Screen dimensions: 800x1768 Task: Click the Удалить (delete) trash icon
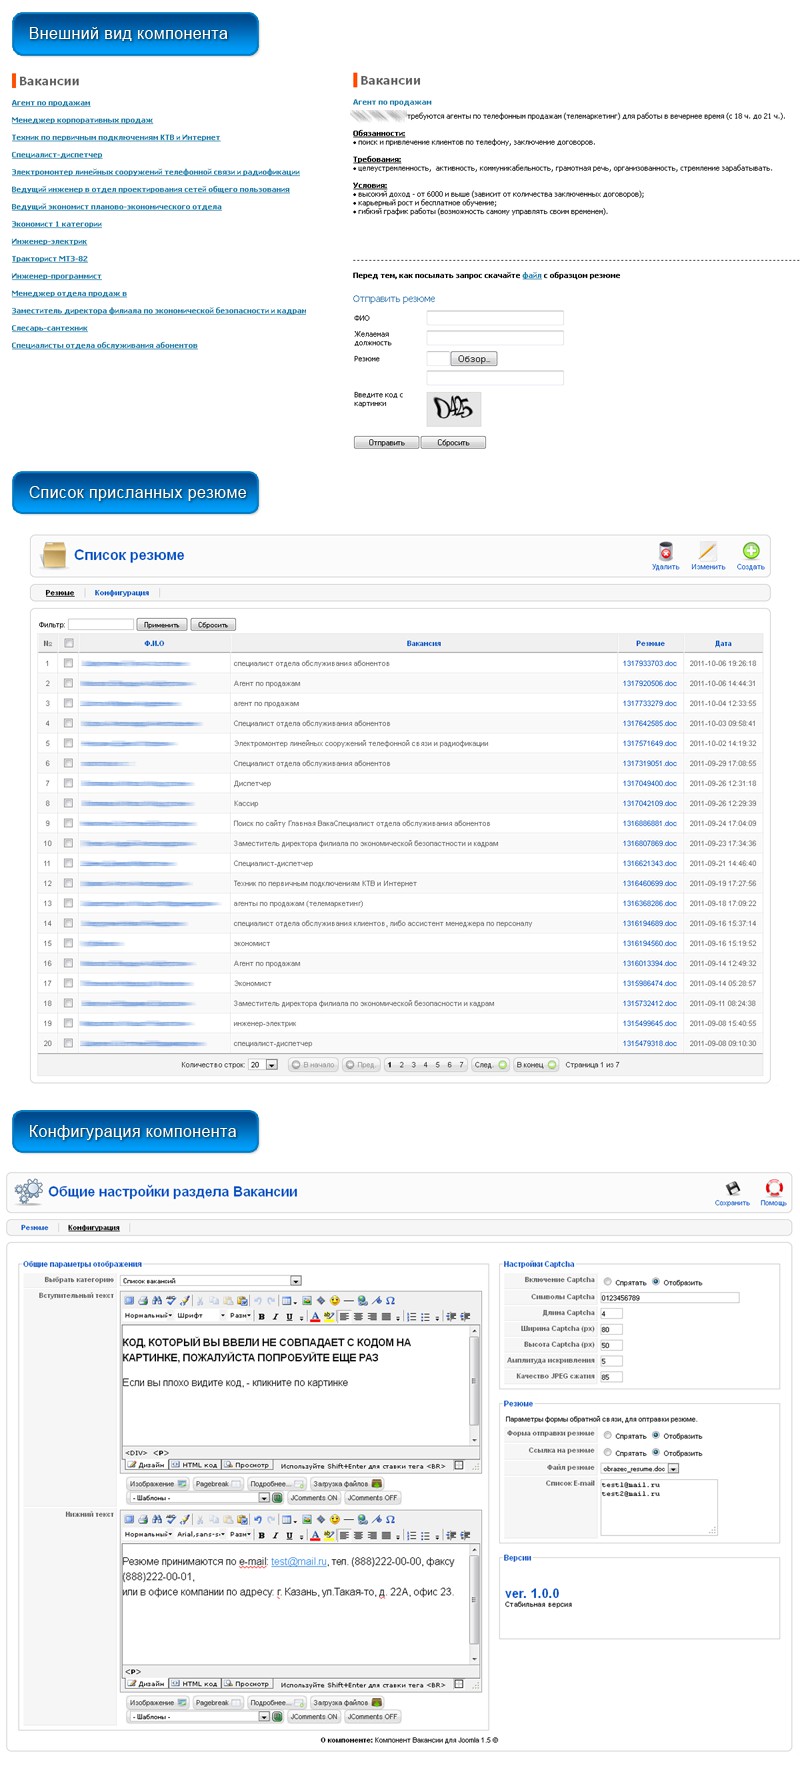pos(666,551)
